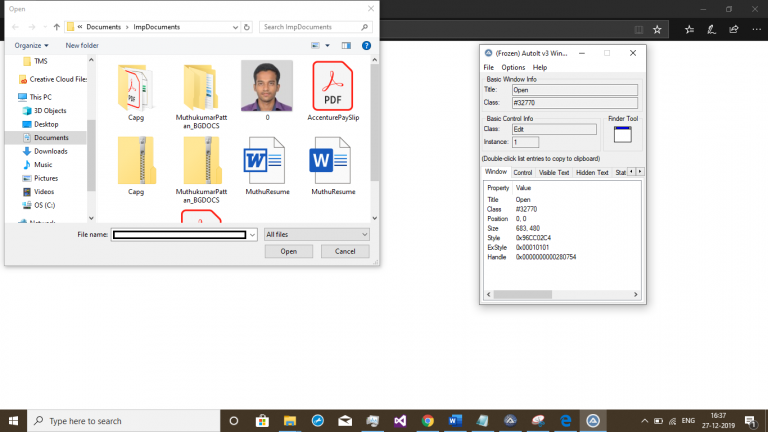This screenshot has width=768, height=432.
Task: Expand the Organize menu dropdown
Action: (x=31, y=46)
